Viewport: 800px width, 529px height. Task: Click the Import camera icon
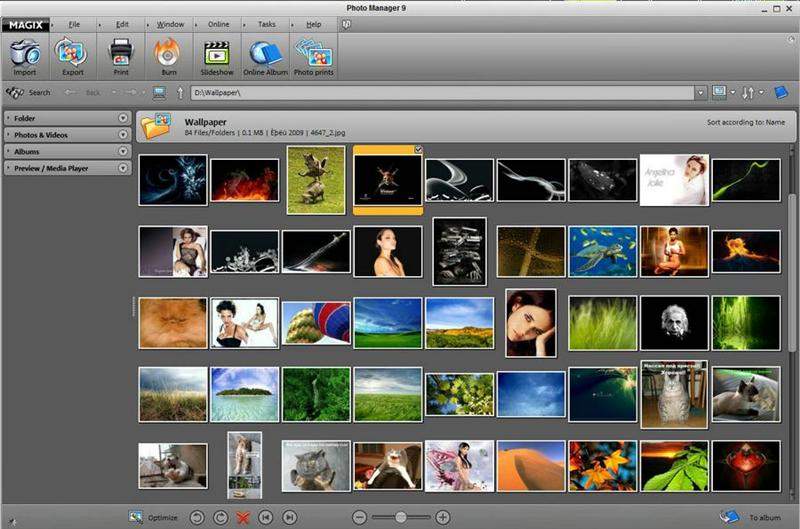pos(24,52)
